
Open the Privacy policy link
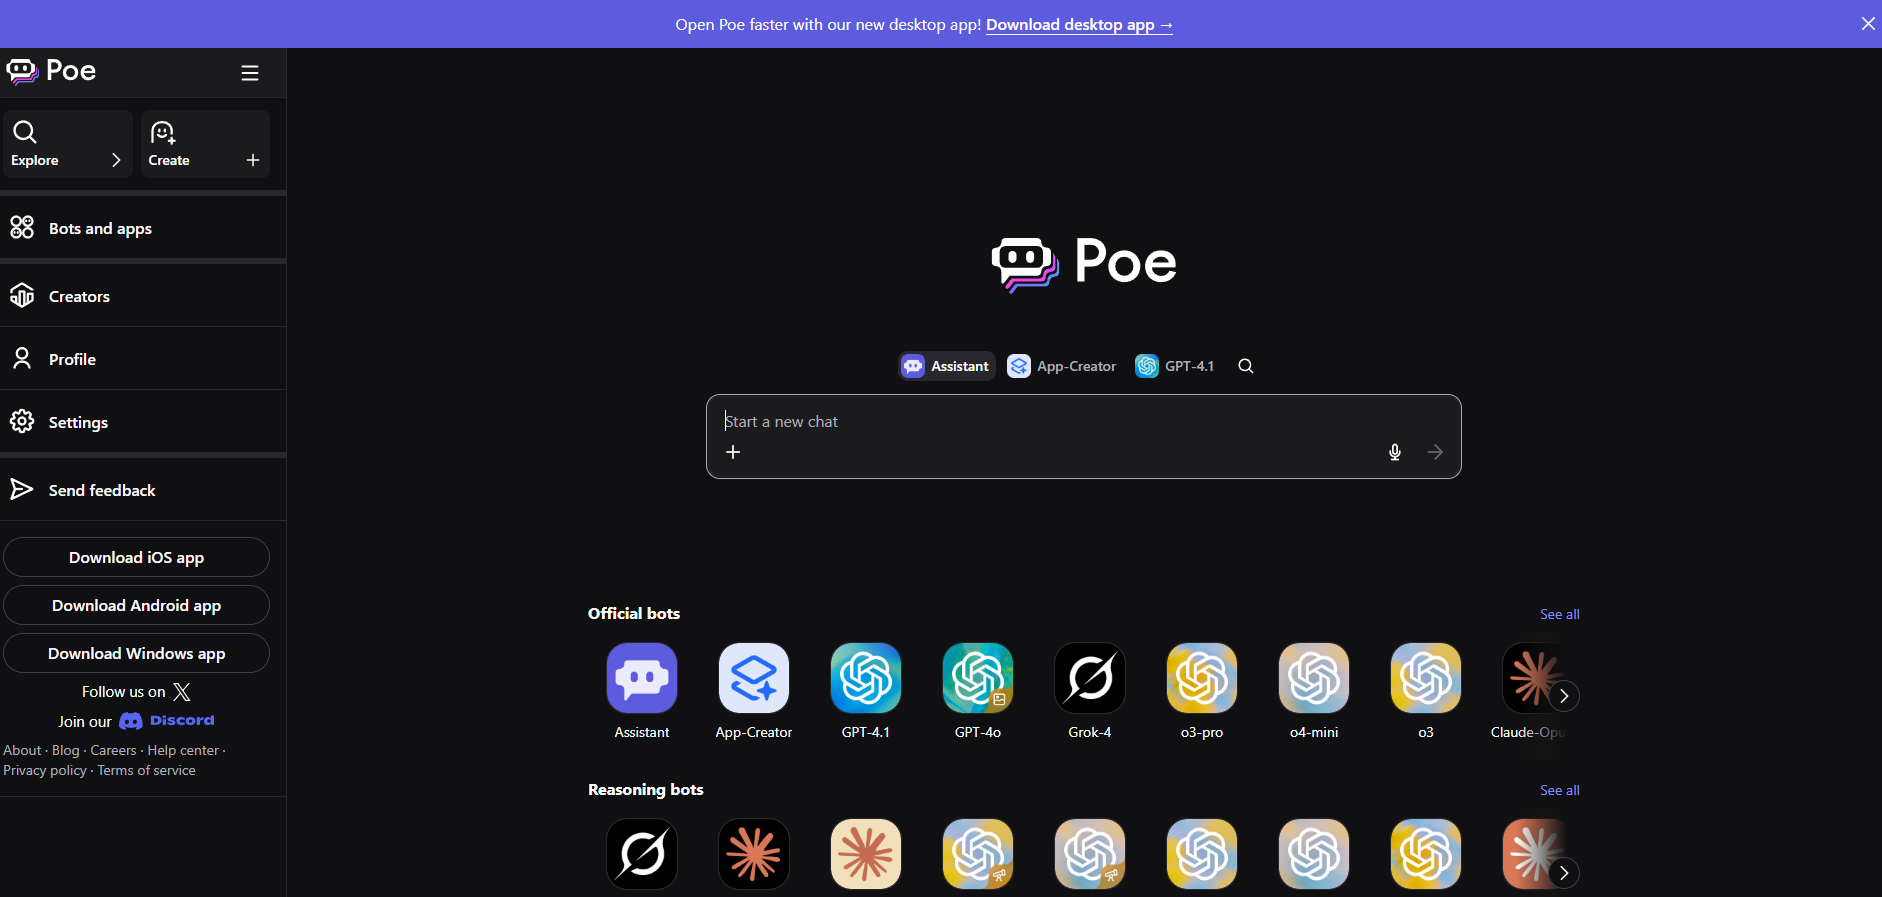[x=45, y=770]
